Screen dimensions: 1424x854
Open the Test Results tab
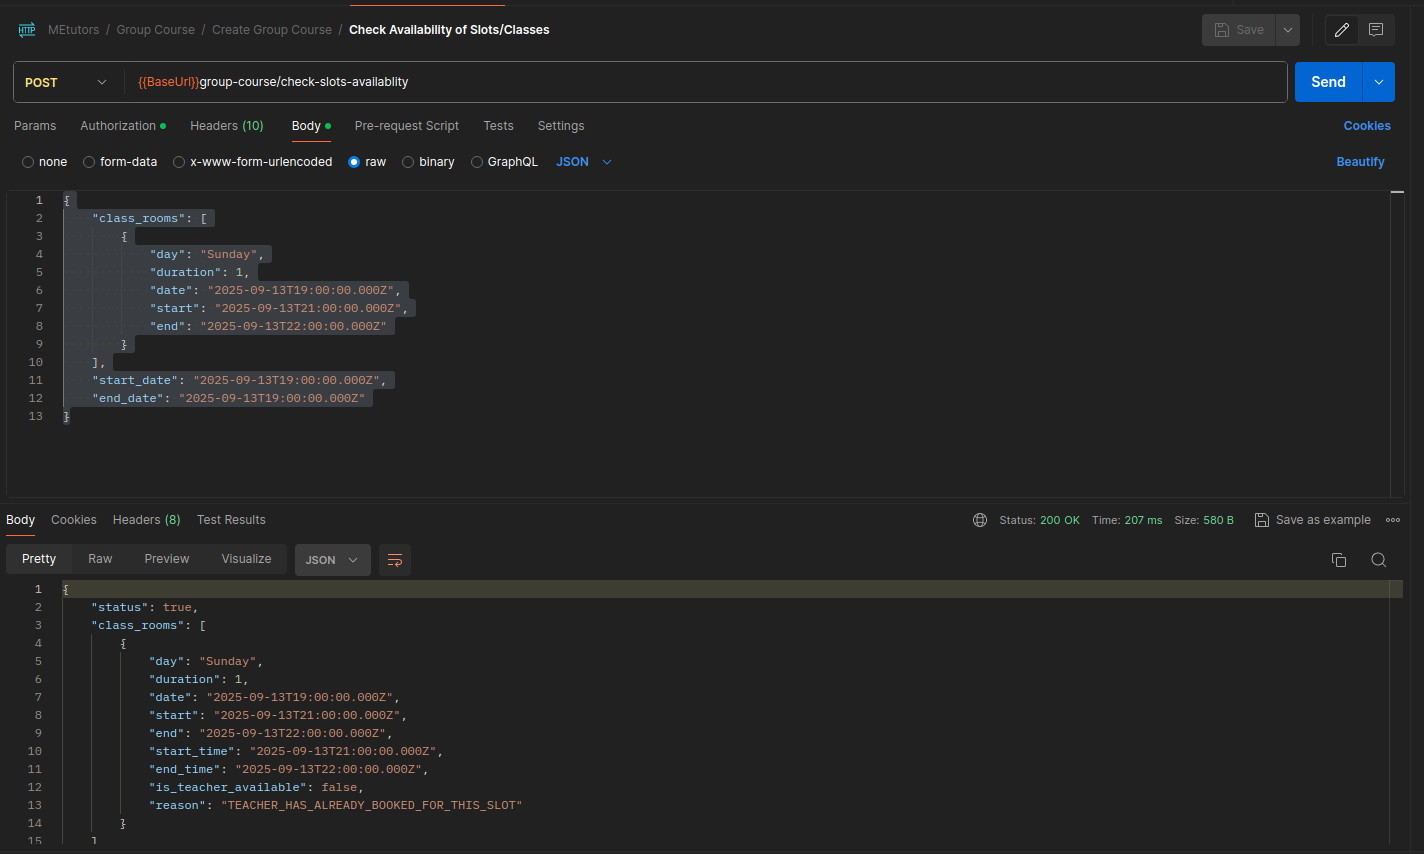point(231,520)
